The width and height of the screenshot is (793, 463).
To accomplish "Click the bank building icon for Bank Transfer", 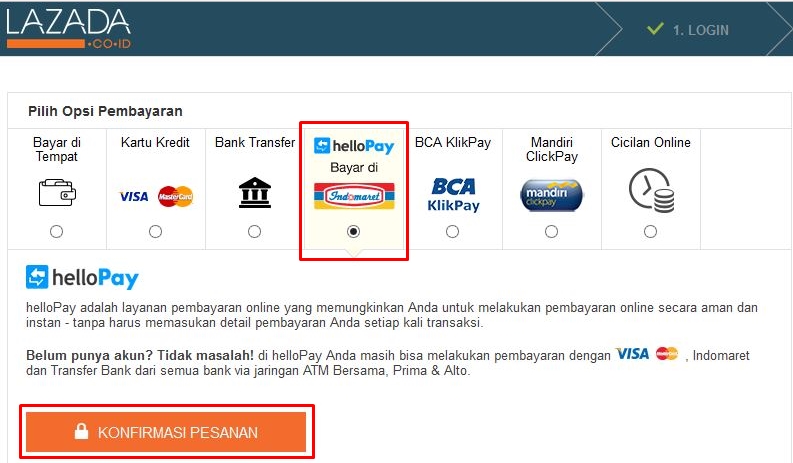I will pos(255,192).
